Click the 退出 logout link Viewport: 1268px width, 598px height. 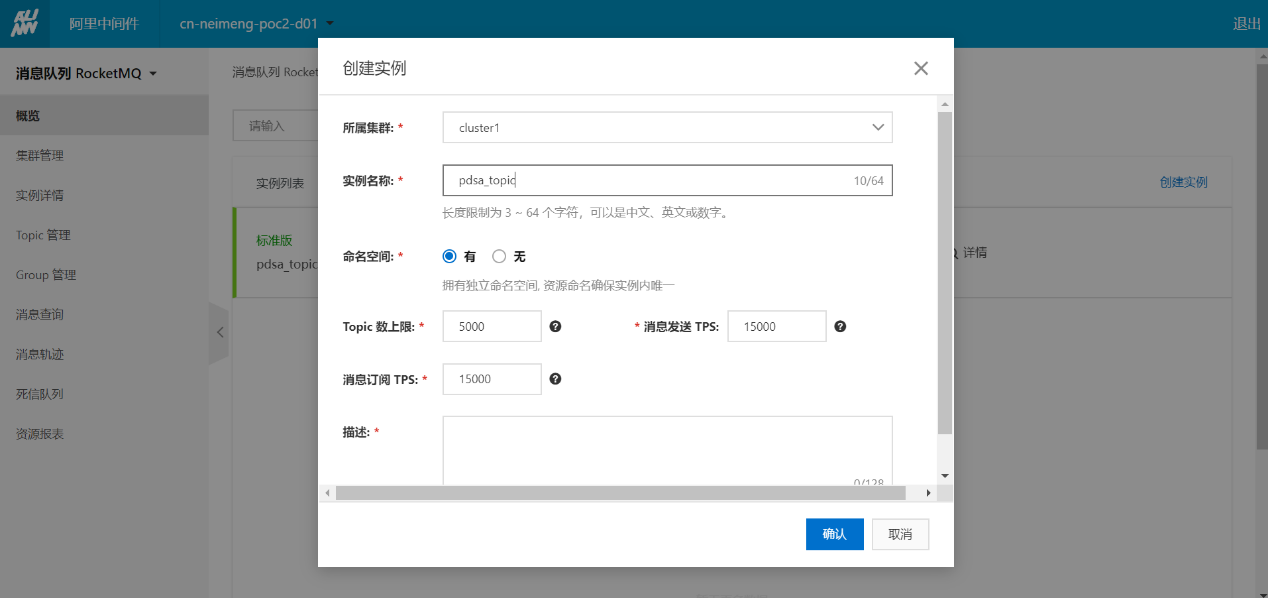1247,24
